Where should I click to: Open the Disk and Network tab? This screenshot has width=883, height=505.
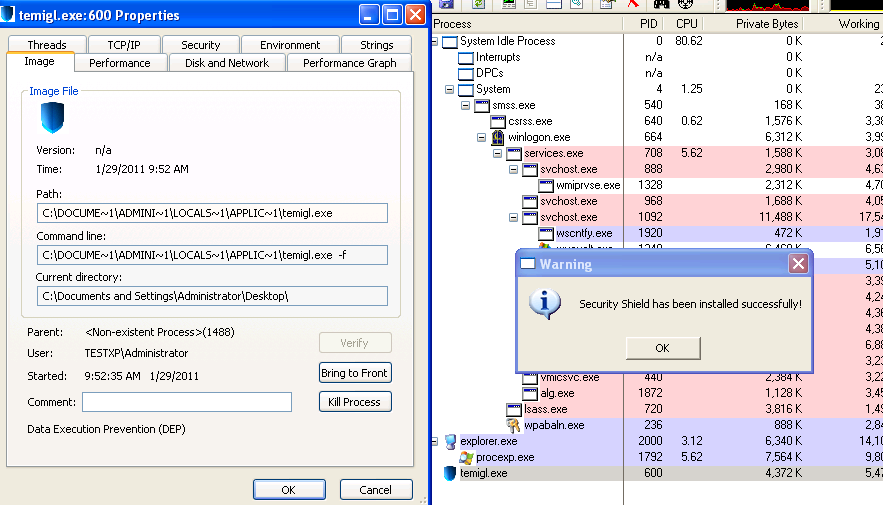227,62
